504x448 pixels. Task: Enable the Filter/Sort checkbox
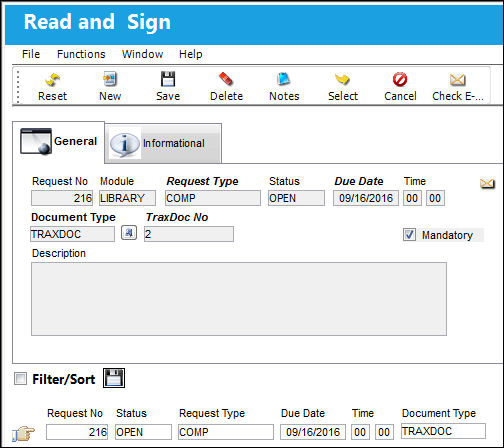(x=20, y=379)
